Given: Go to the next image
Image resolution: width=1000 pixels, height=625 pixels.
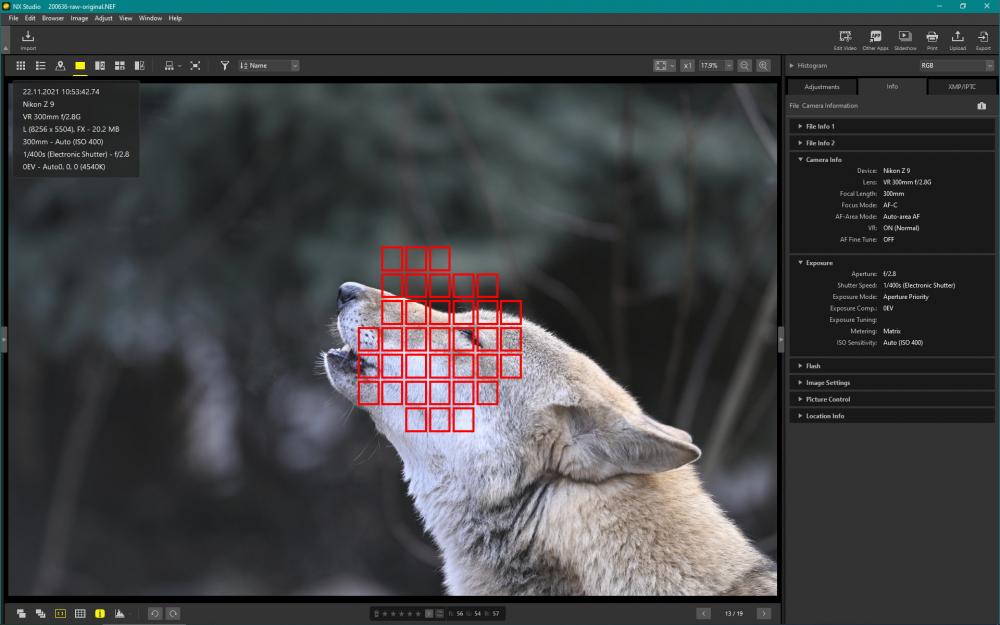Looking at the screenshot, I should pyautogui.click(x=763, y=614).
